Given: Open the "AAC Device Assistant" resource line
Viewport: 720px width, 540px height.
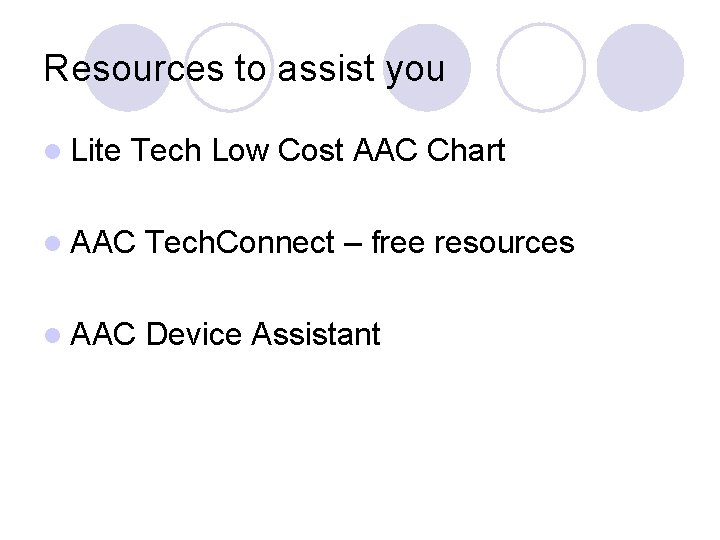Looking at the screenshot, I should [x=226, y=334].
